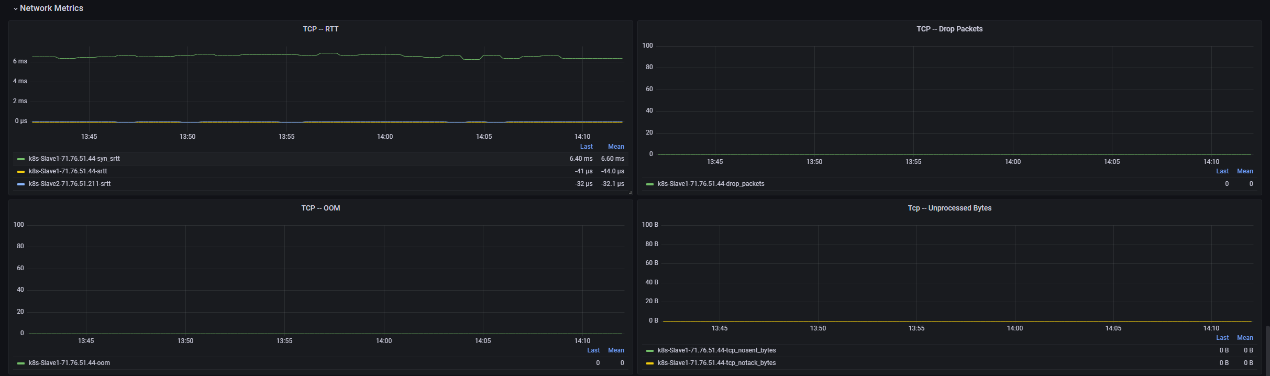Sort Unprocessed Bytes legend by Mean

coord(1245,337)
